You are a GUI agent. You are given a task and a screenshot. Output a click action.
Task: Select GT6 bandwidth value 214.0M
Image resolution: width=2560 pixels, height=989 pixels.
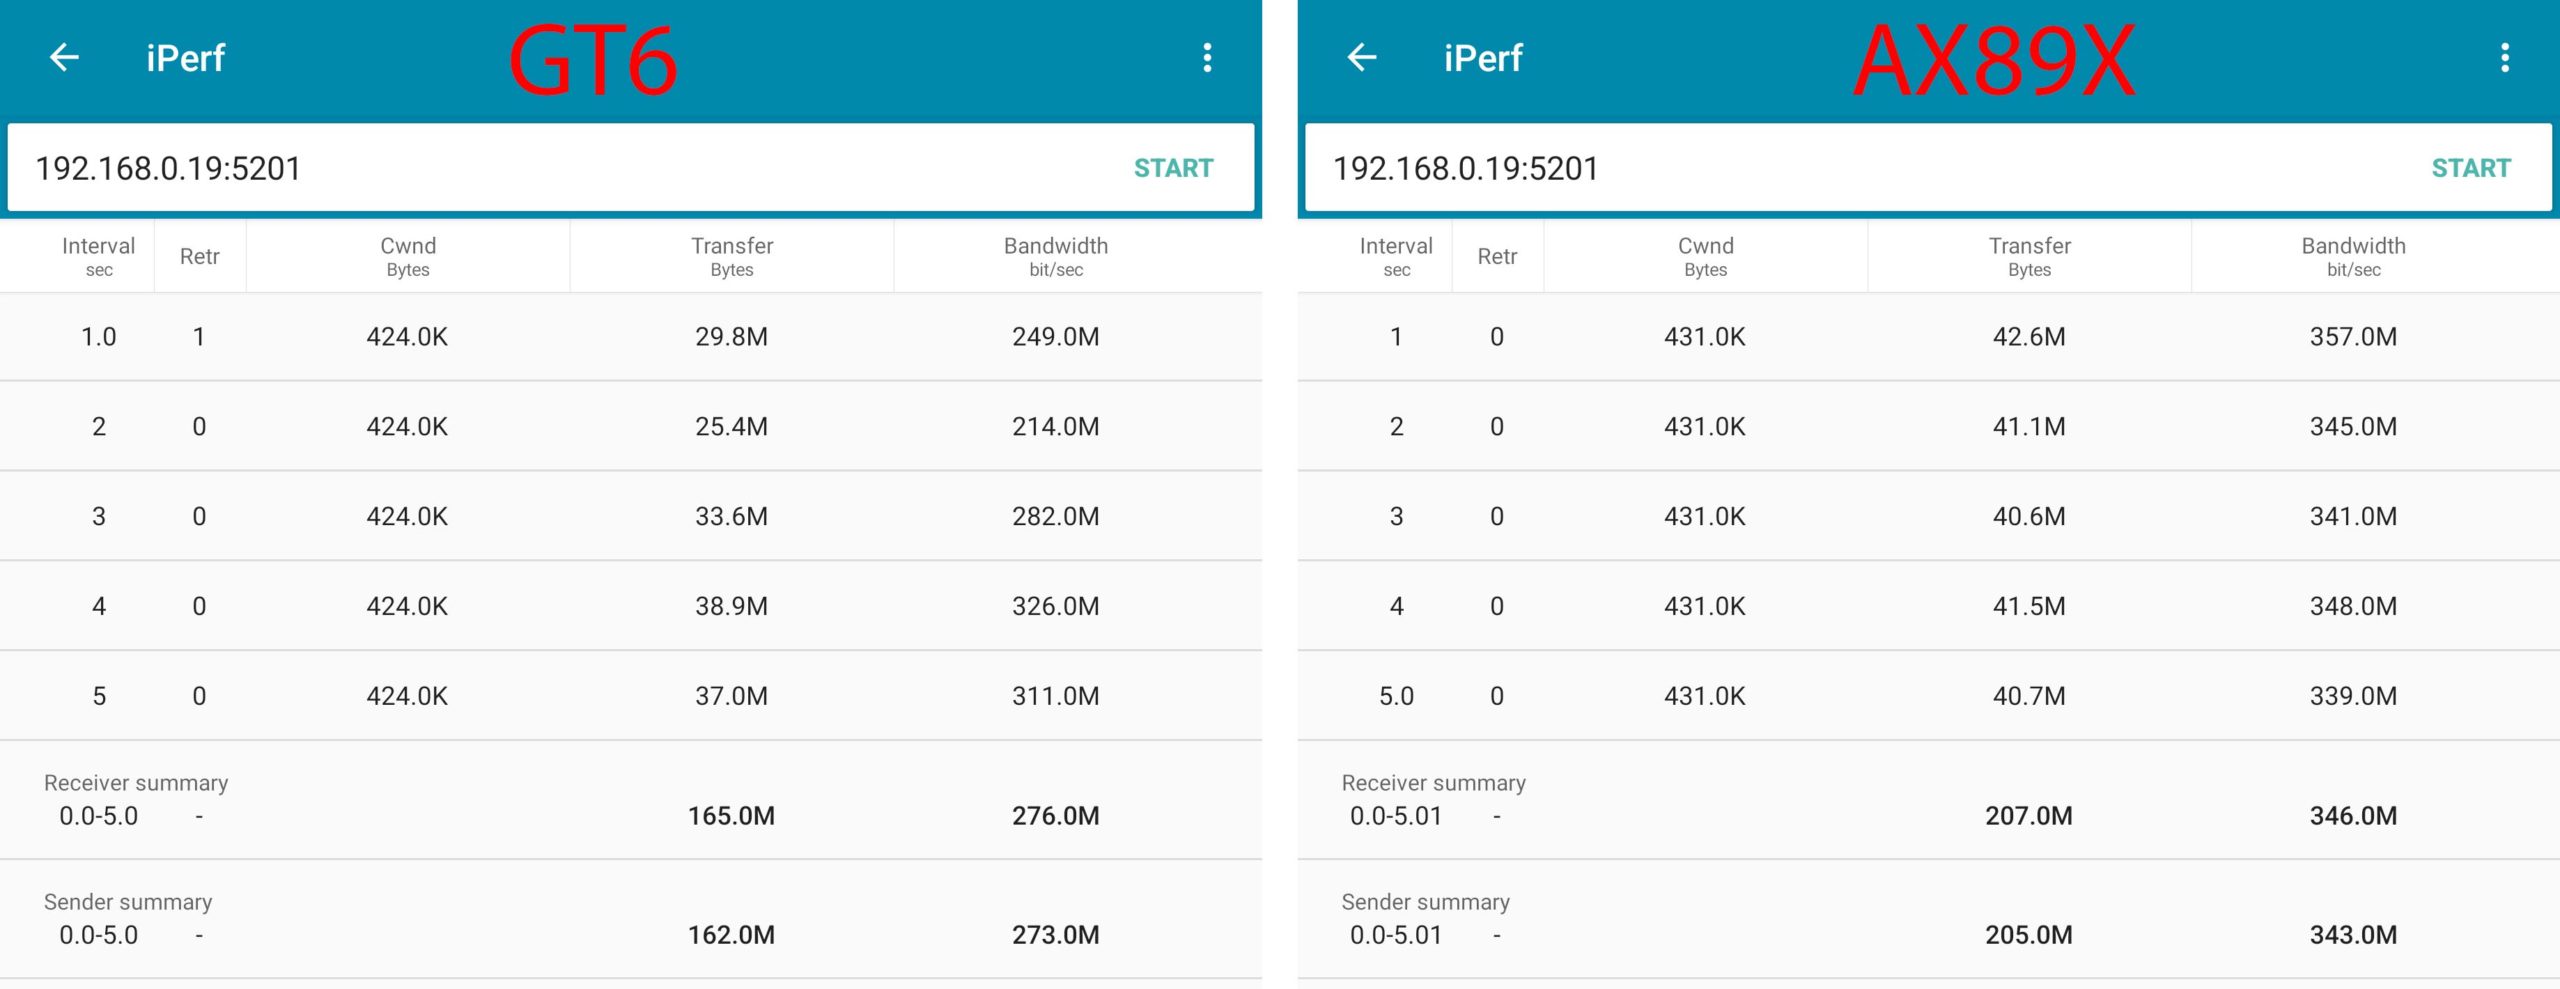(x=1056, y=426)
